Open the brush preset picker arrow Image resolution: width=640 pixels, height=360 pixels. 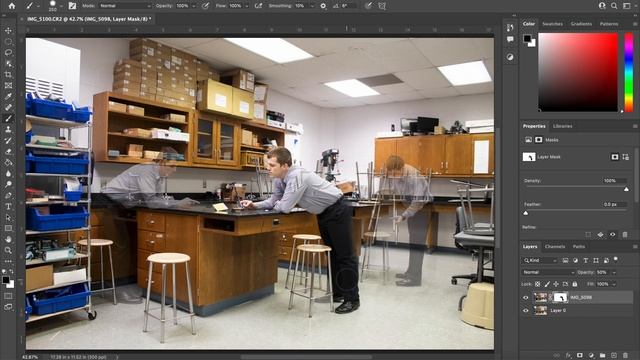(x=62, y=6)
